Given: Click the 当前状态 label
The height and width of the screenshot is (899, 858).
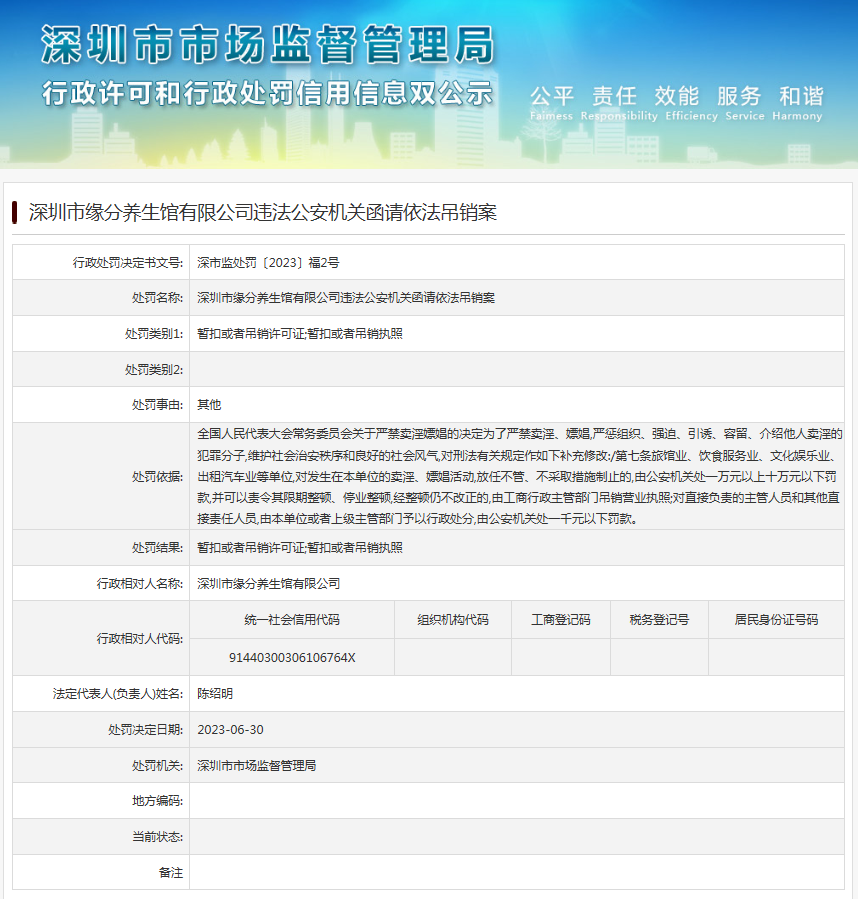Looking at the screenshot, I should [x=157, y=837].
